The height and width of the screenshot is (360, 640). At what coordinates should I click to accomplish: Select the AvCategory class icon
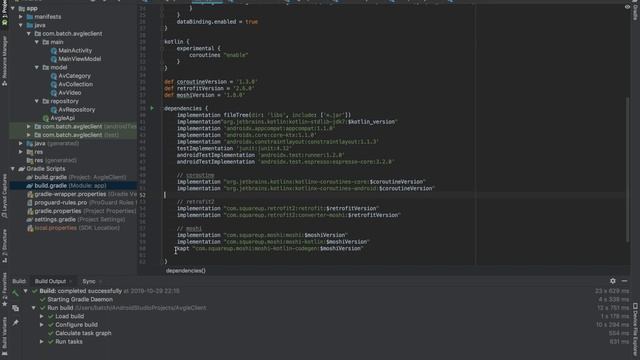pos(53,76)
